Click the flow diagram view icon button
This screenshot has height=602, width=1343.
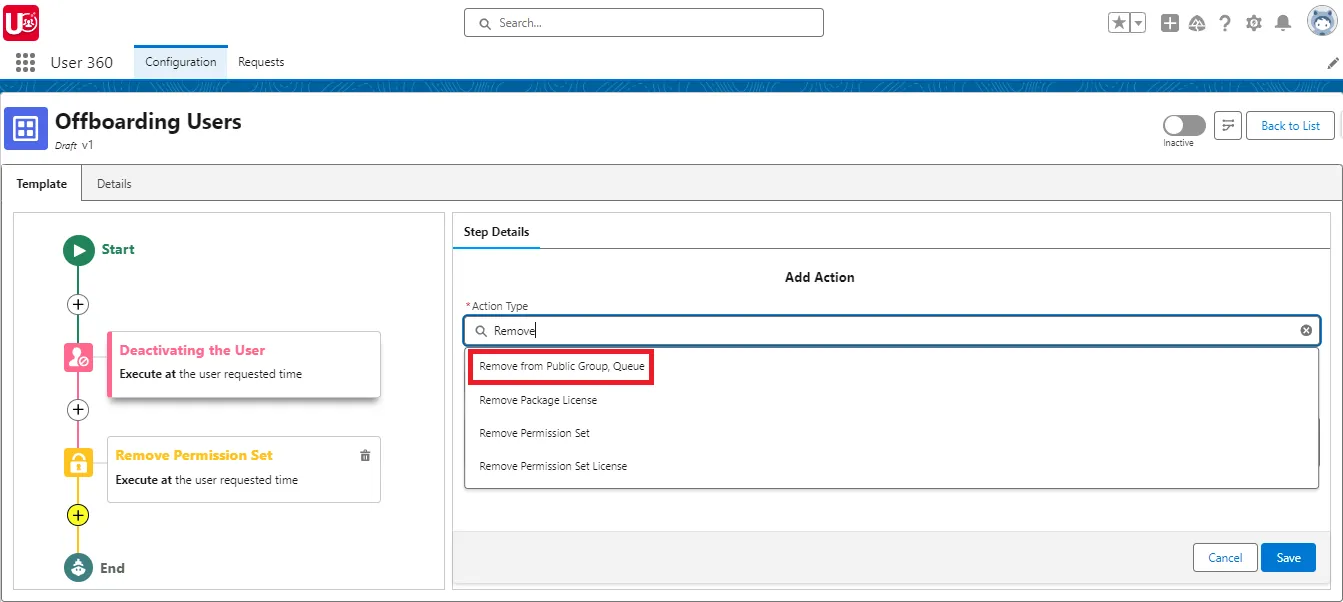(1228, 125)
